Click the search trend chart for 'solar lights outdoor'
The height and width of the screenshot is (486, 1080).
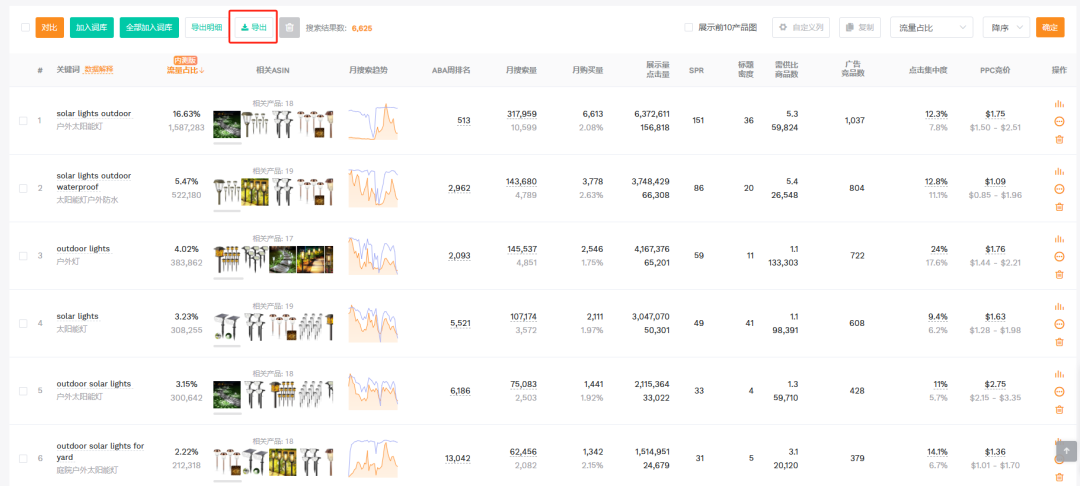[x=374, y=121]
